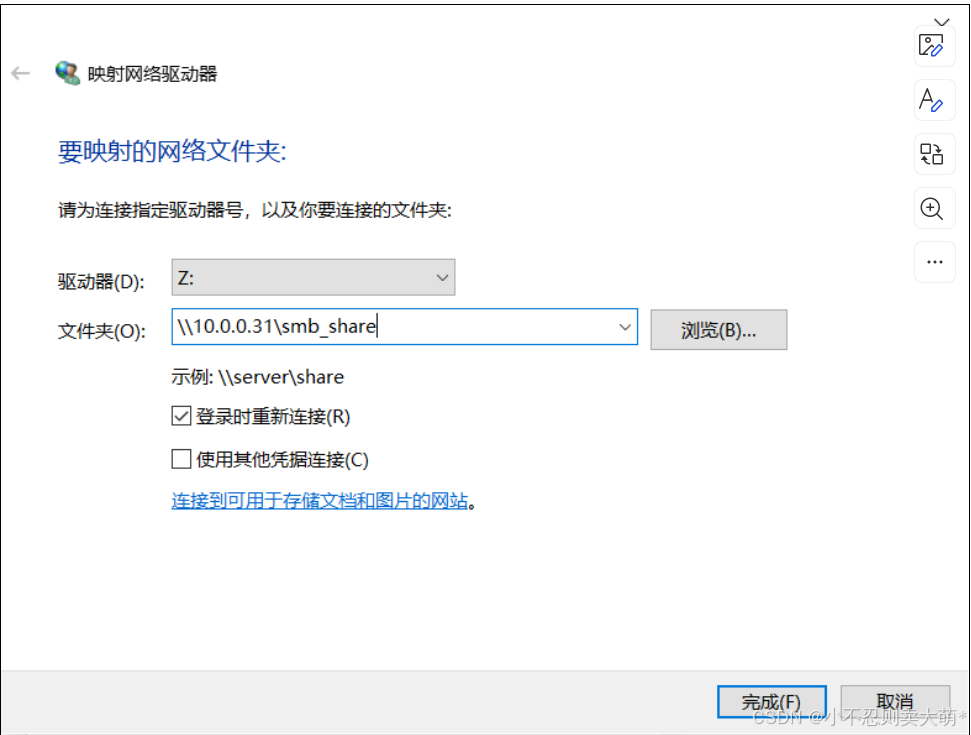Image resolution: width=971 pixels, height=735 pixels.
Task: Expand the drive letter Z: dropdown
Action: [313, 277]
